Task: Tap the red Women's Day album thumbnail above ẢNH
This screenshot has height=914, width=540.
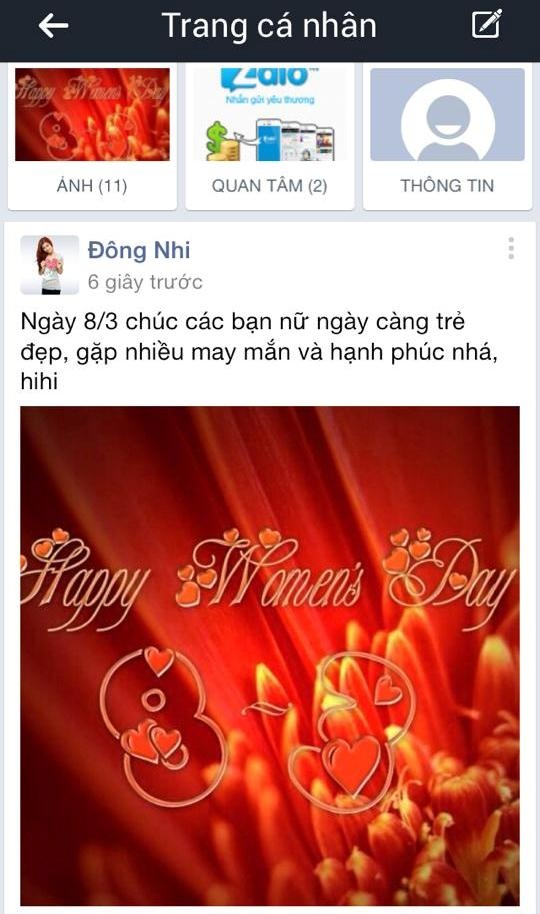Action: coord(92,114)
